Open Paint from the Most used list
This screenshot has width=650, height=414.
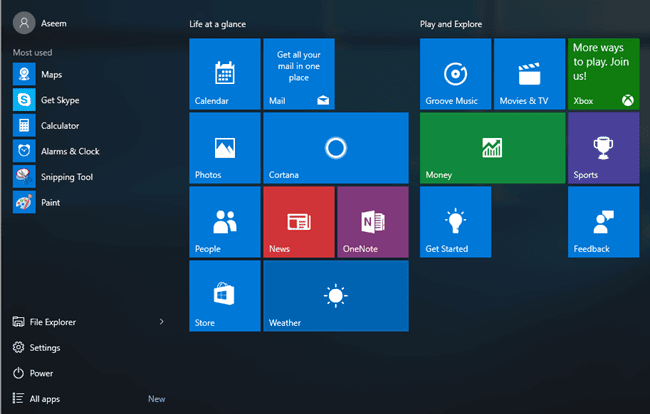click(50, 203)
